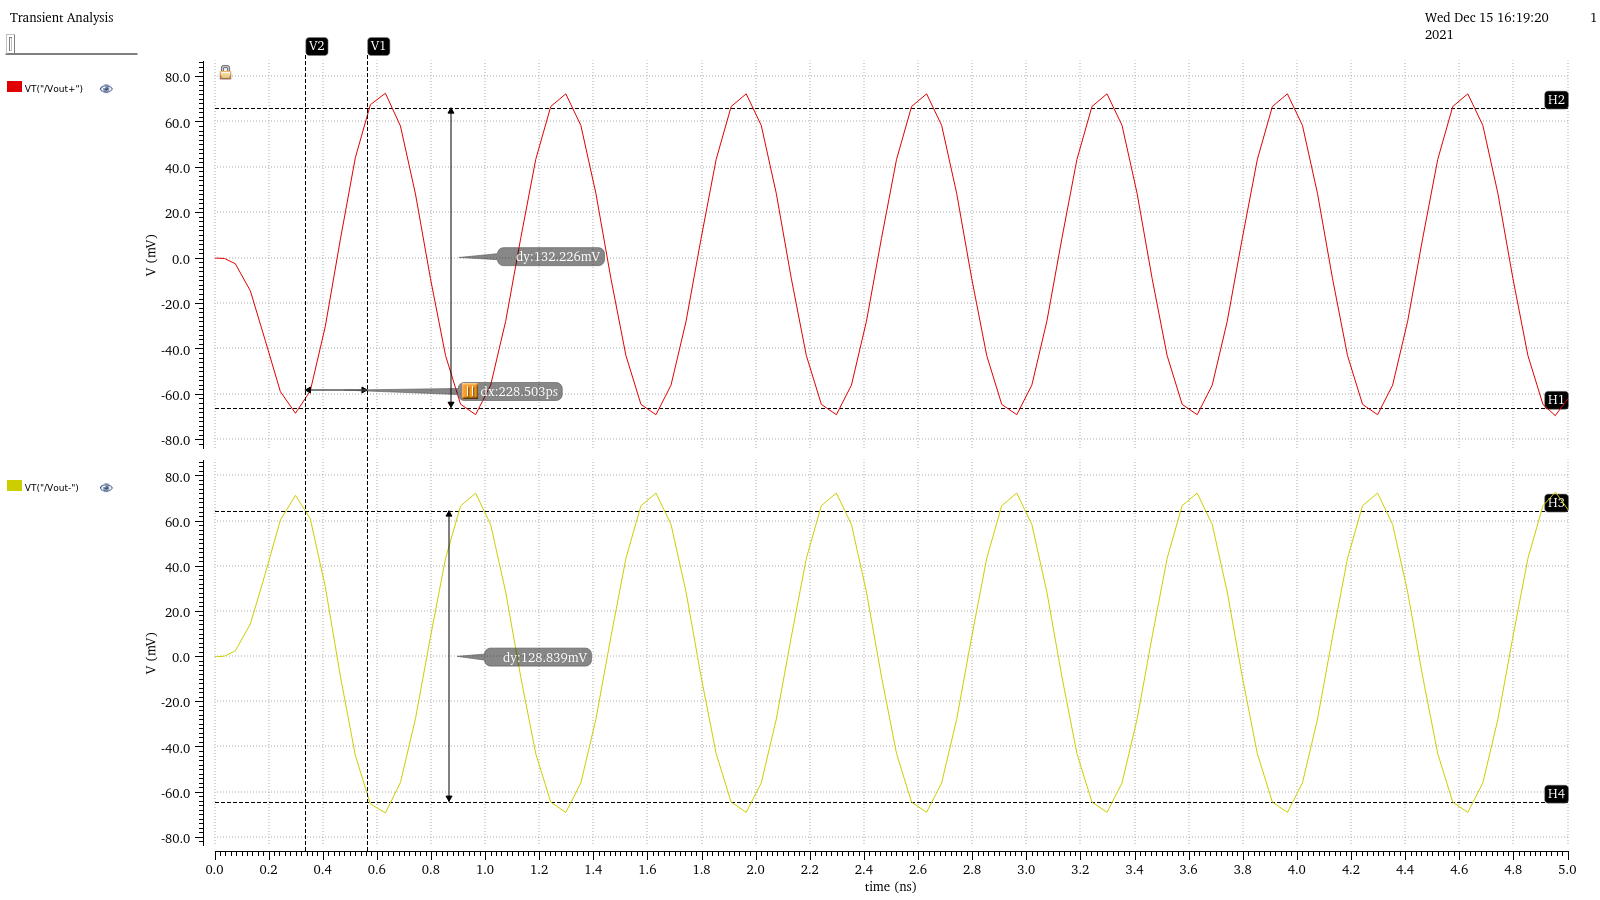Select the VT("/Vout-") signal name in legend
1600x900 pixels.
coord(52,488)
